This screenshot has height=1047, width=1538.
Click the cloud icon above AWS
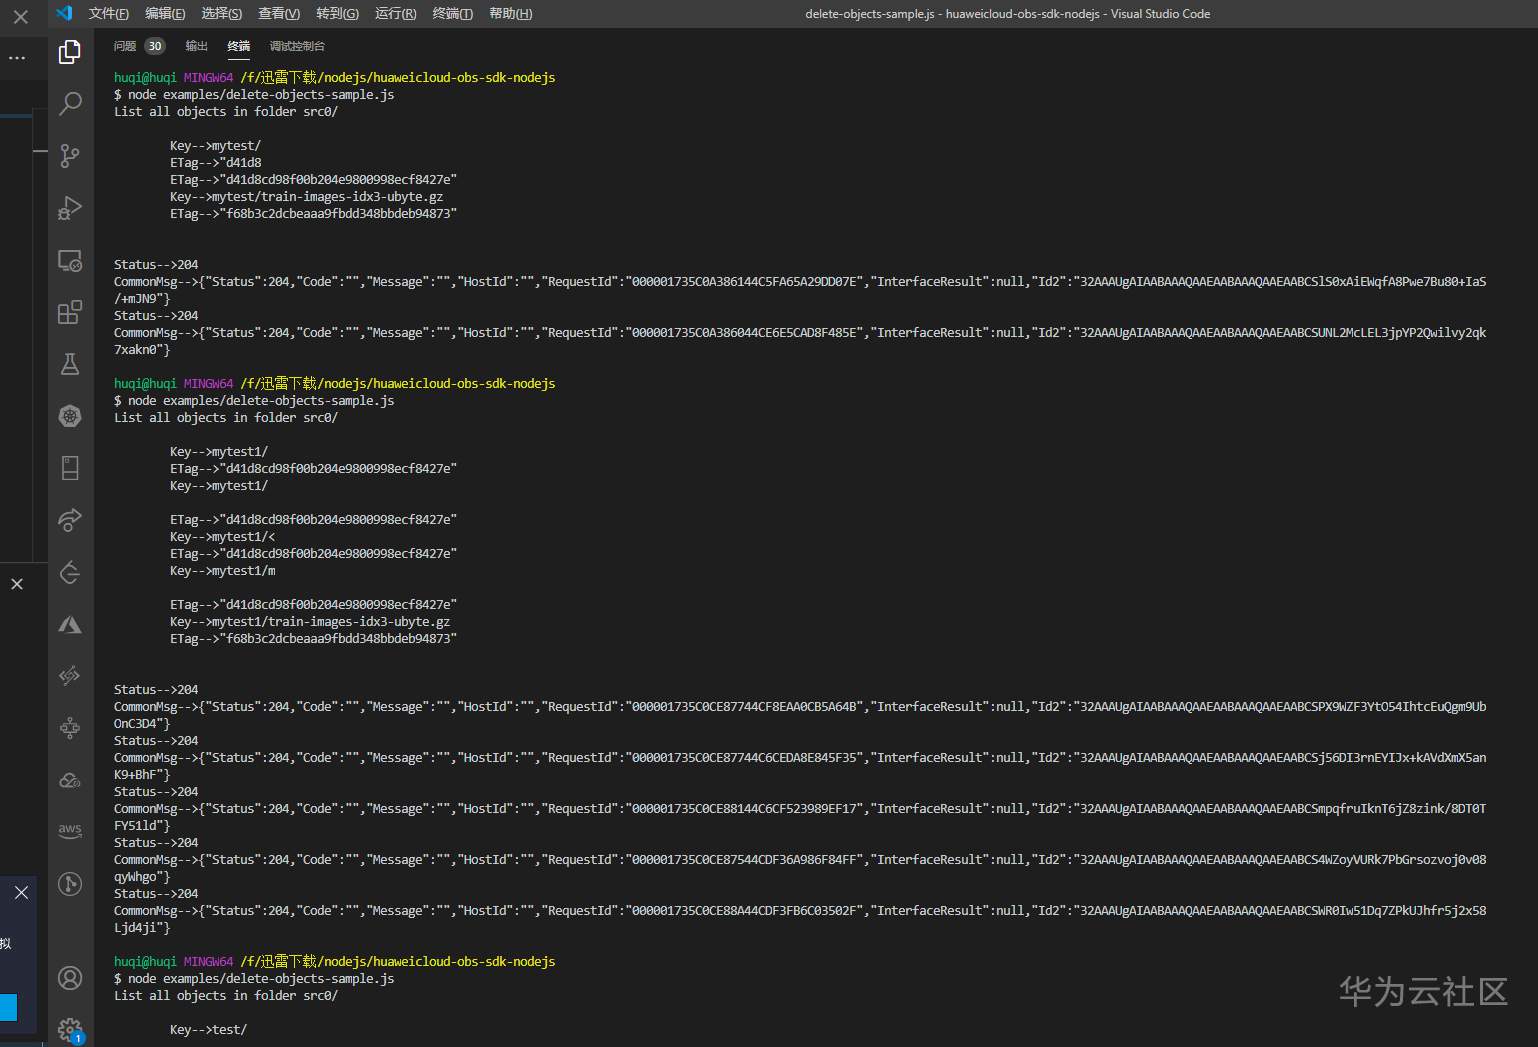[70, 780]
